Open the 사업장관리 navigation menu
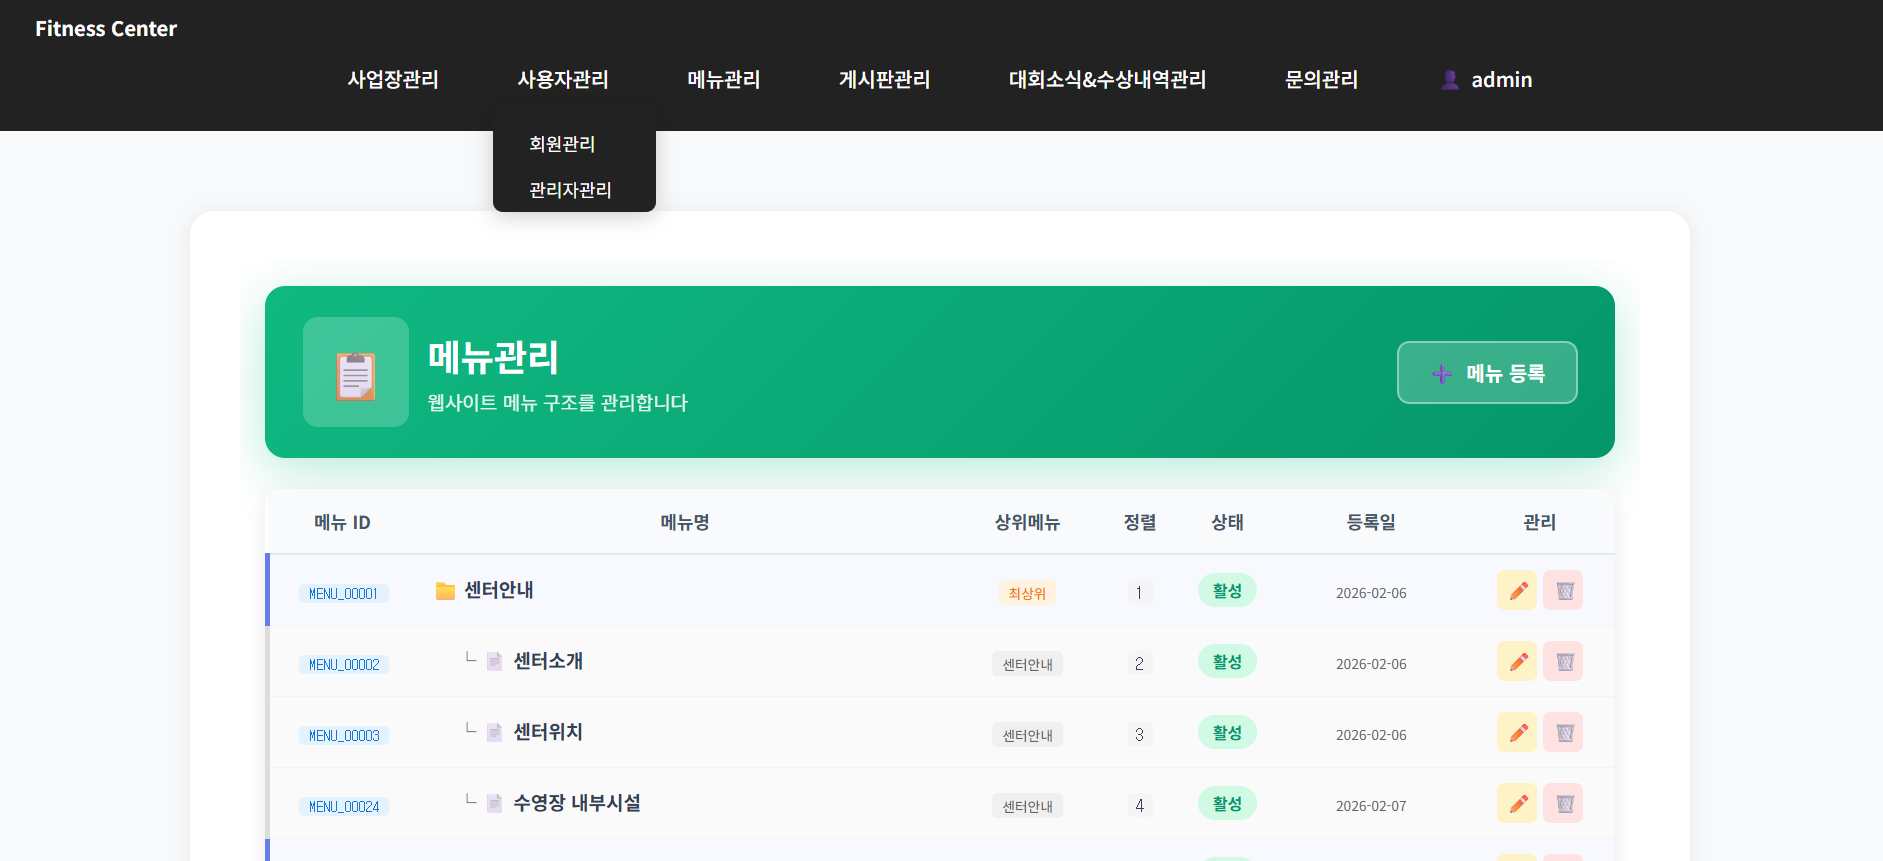 tap(392, 80)
